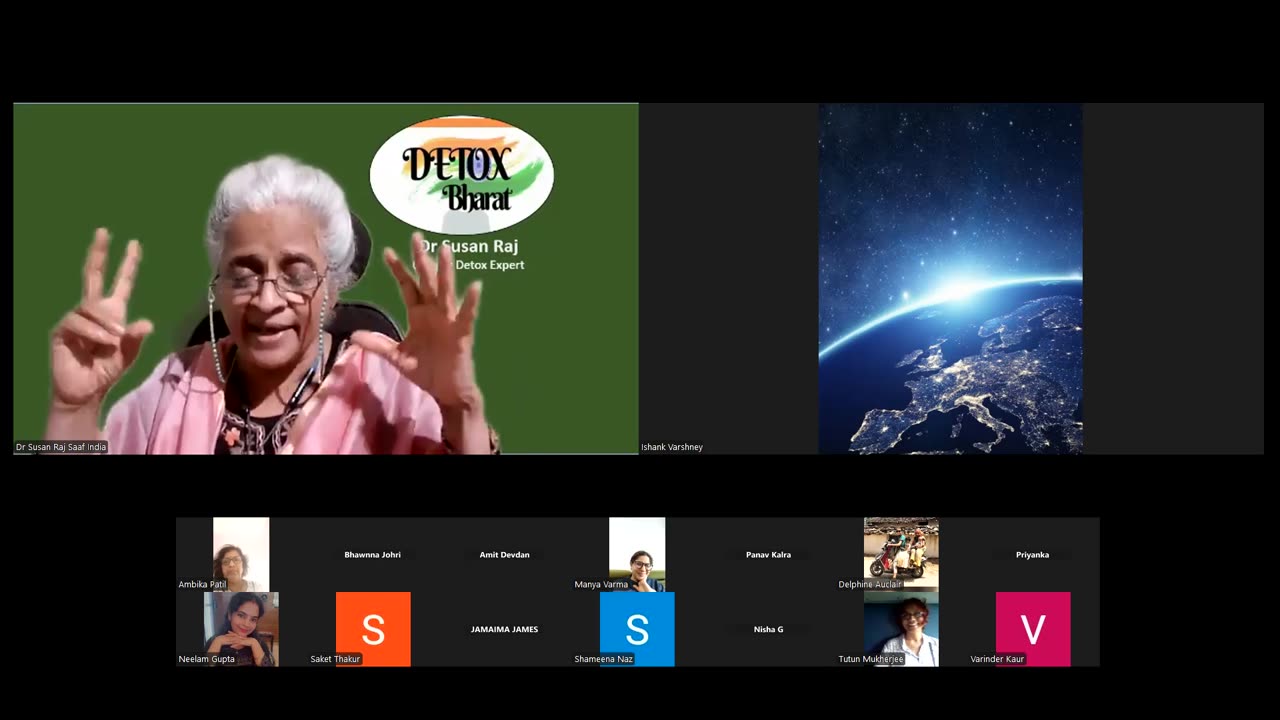The height and width of the screenshot is (720, 1280).
Task: Select the Amit Devdan participant tile
Action: click(505, 554)
